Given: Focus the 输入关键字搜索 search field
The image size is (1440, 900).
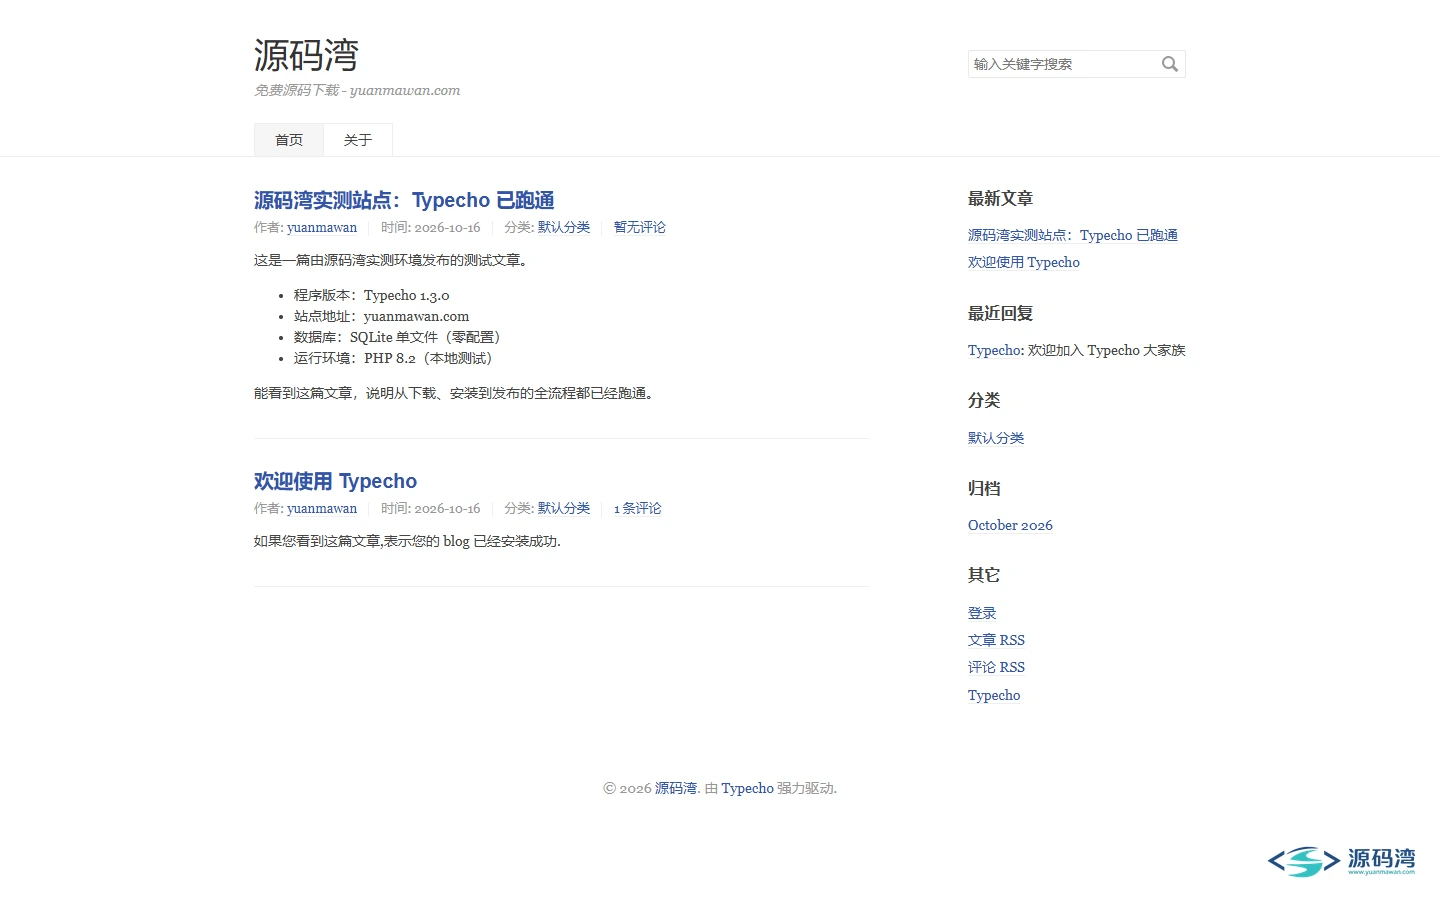Looking at the screenshot, I should tap(1076, 64).
